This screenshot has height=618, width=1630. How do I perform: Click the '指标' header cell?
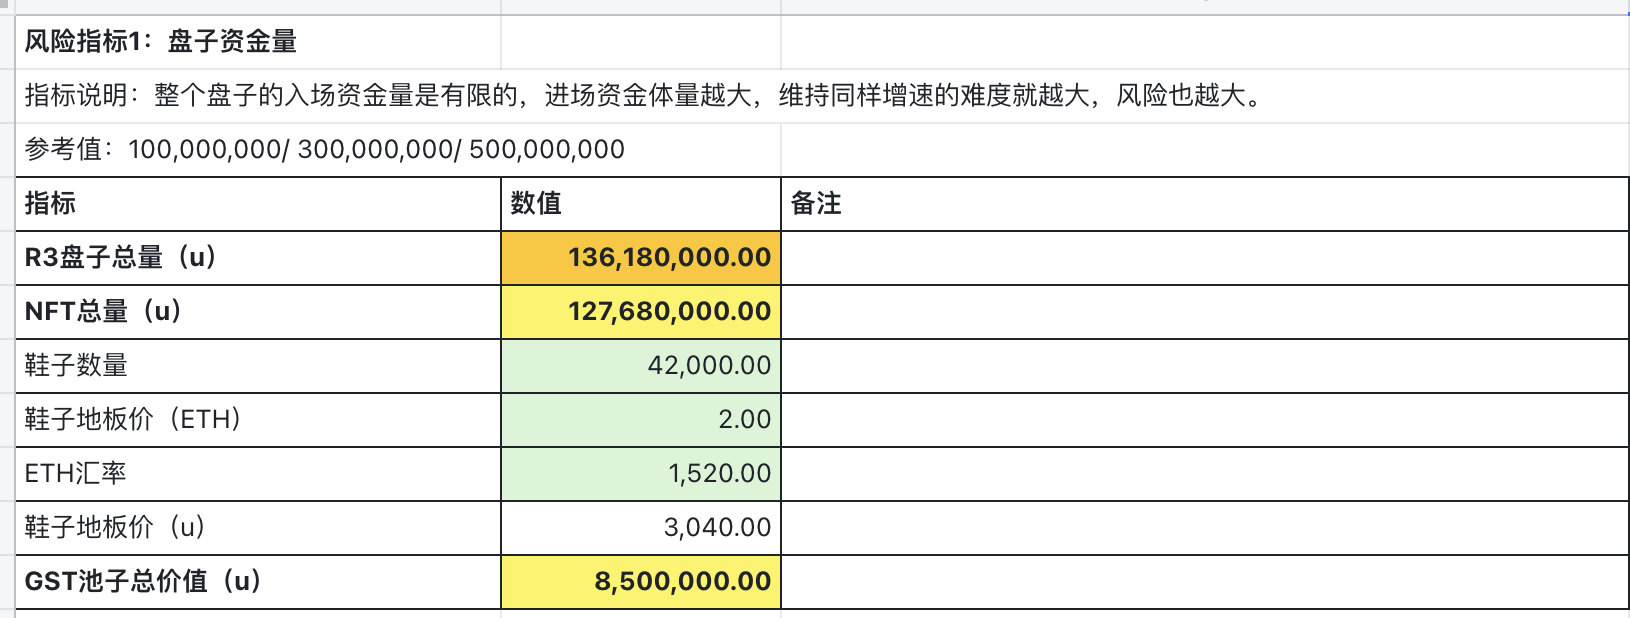(x=258, y=204)
